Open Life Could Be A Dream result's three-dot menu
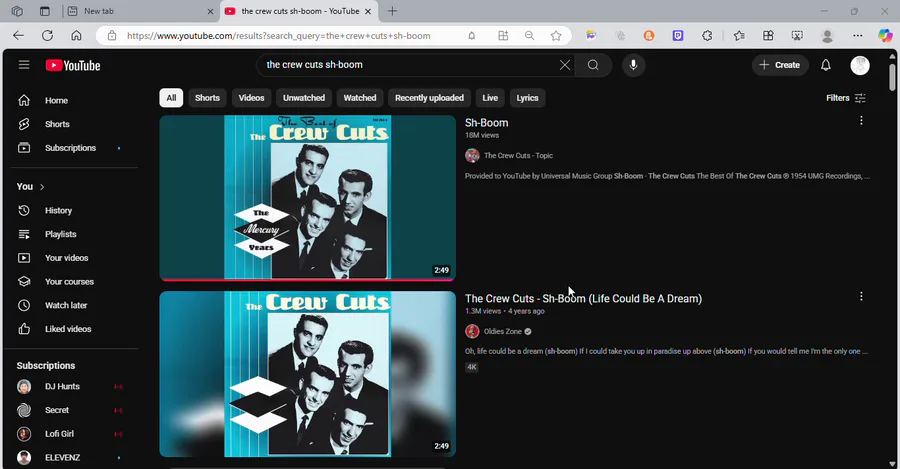Screen dimensions: 900x469 (861, 296)
